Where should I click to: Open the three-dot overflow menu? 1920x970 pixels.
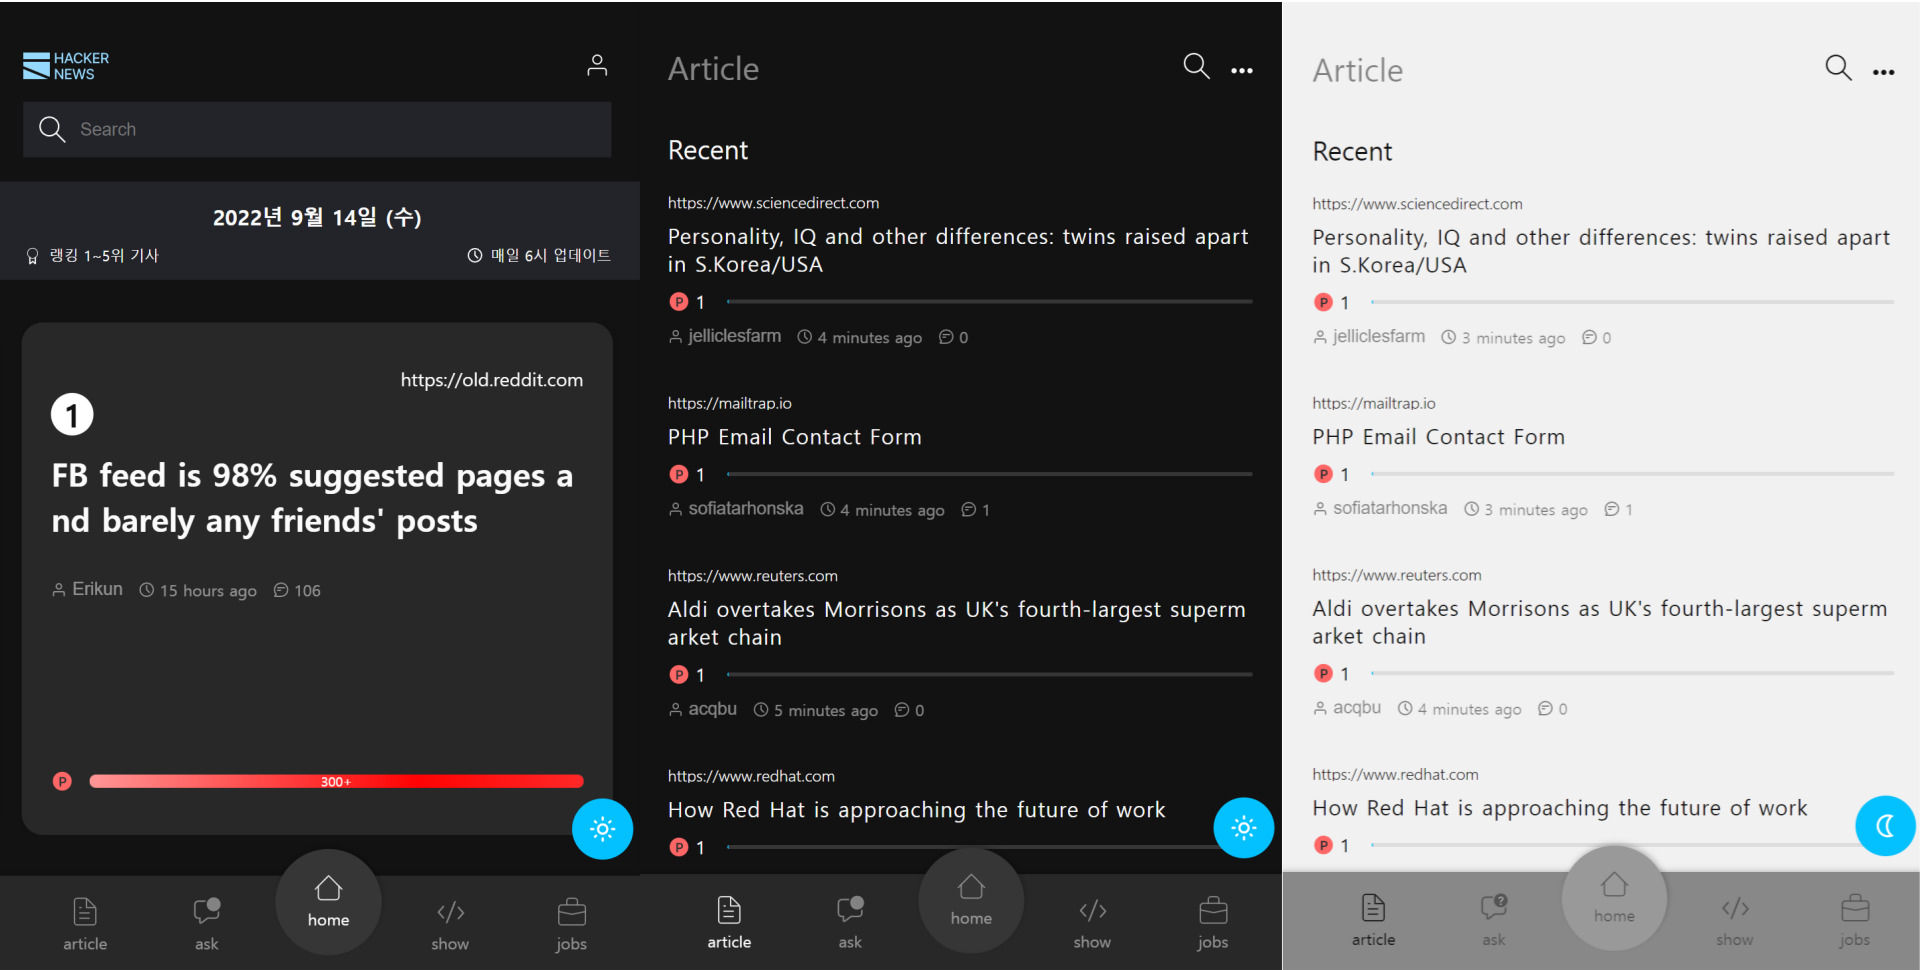pyautogui.click(x=1242, y=69)
